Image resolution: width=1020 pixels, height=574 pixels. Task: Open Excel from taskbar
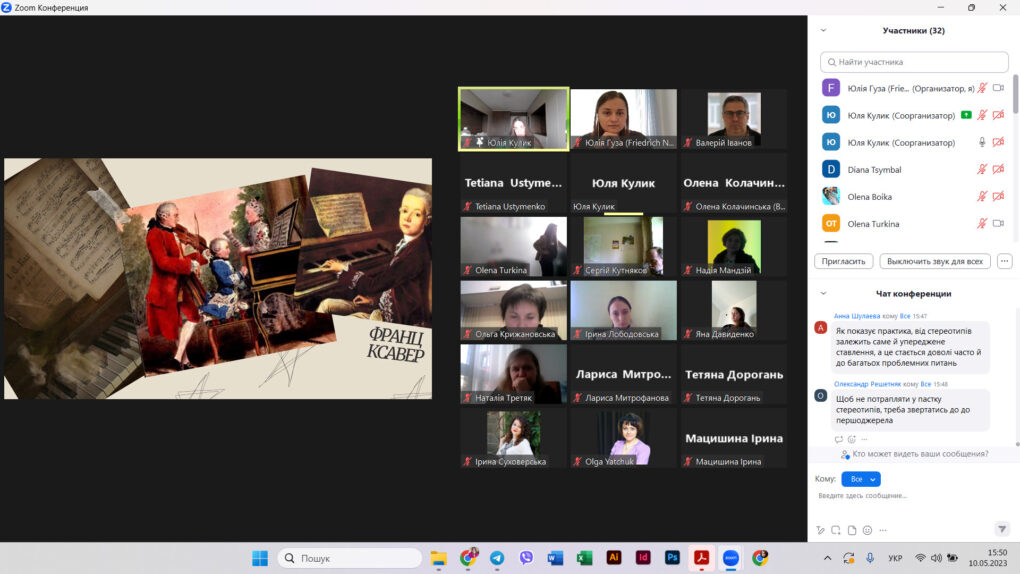click(584, 558)
